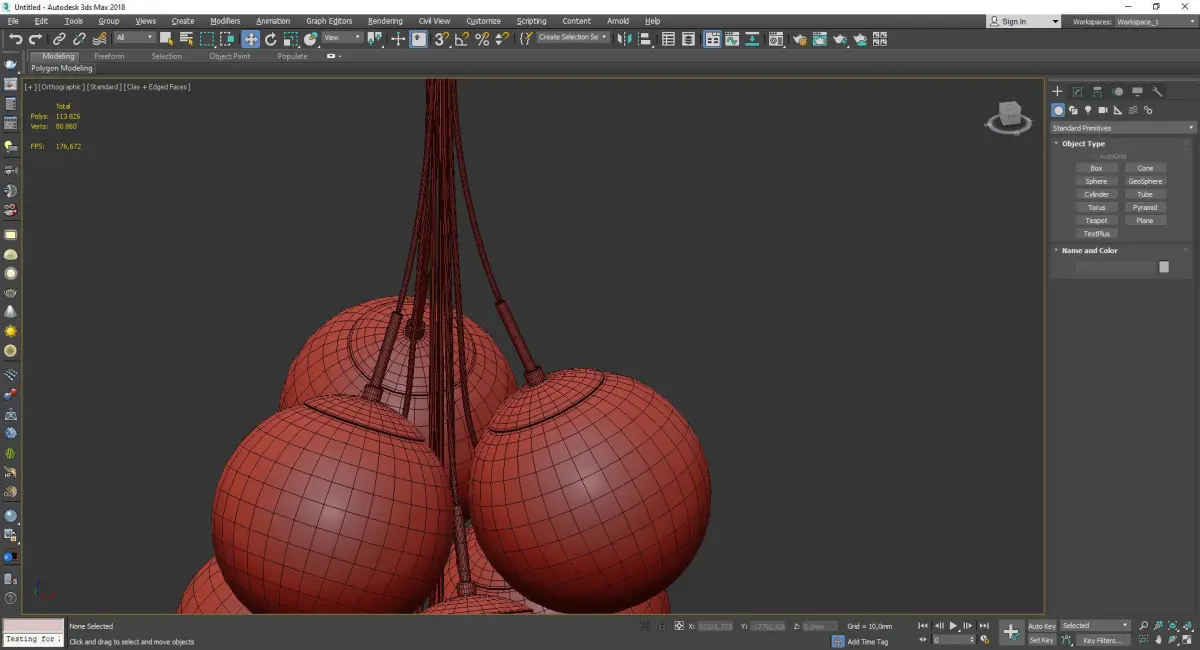The width and height of the screenshot is (1200, 650).
Task: Choose the Select Object tool
Action: coord(166,39)
